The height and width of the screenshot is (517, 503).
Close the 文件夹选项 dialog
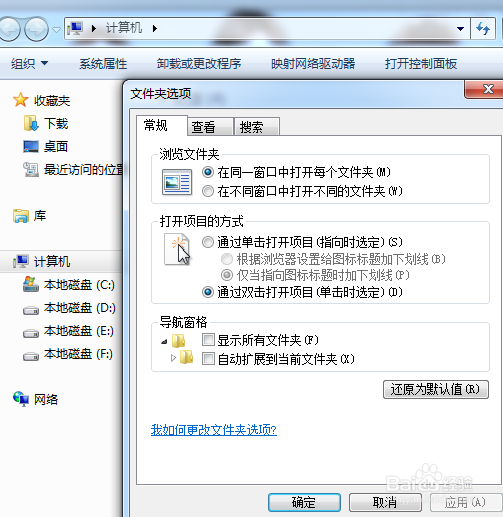tap(485, 89)
